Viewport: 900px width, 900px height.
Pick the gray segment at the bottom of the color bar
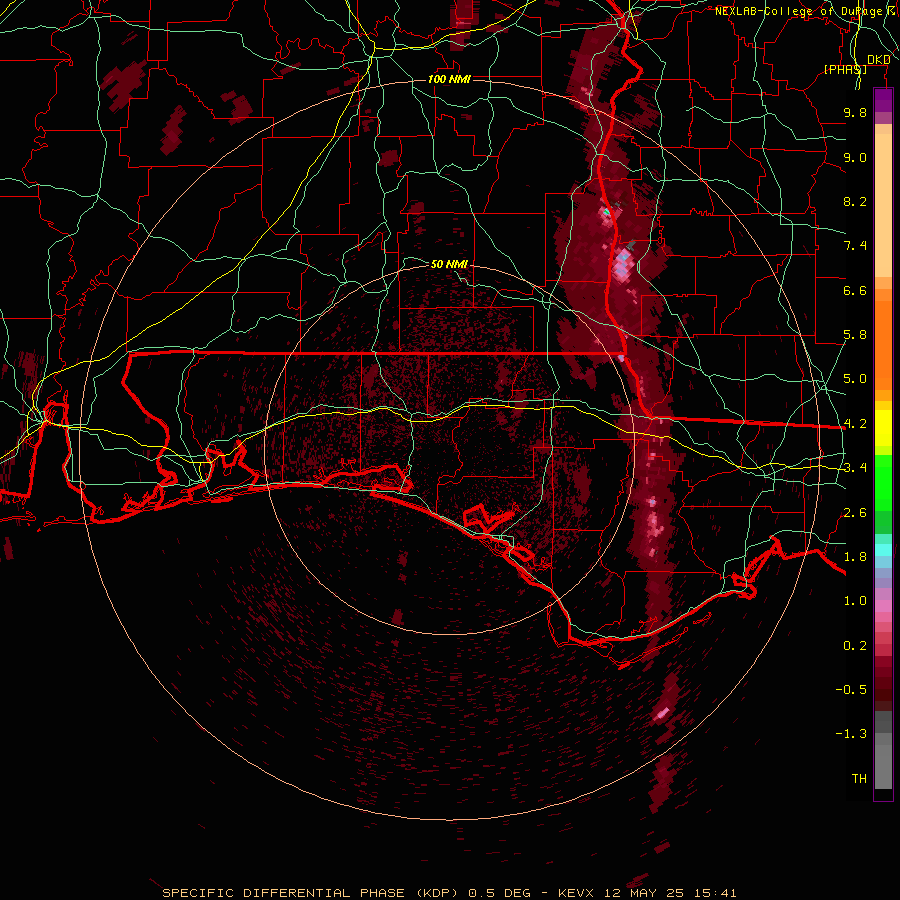tap(883, 761)
